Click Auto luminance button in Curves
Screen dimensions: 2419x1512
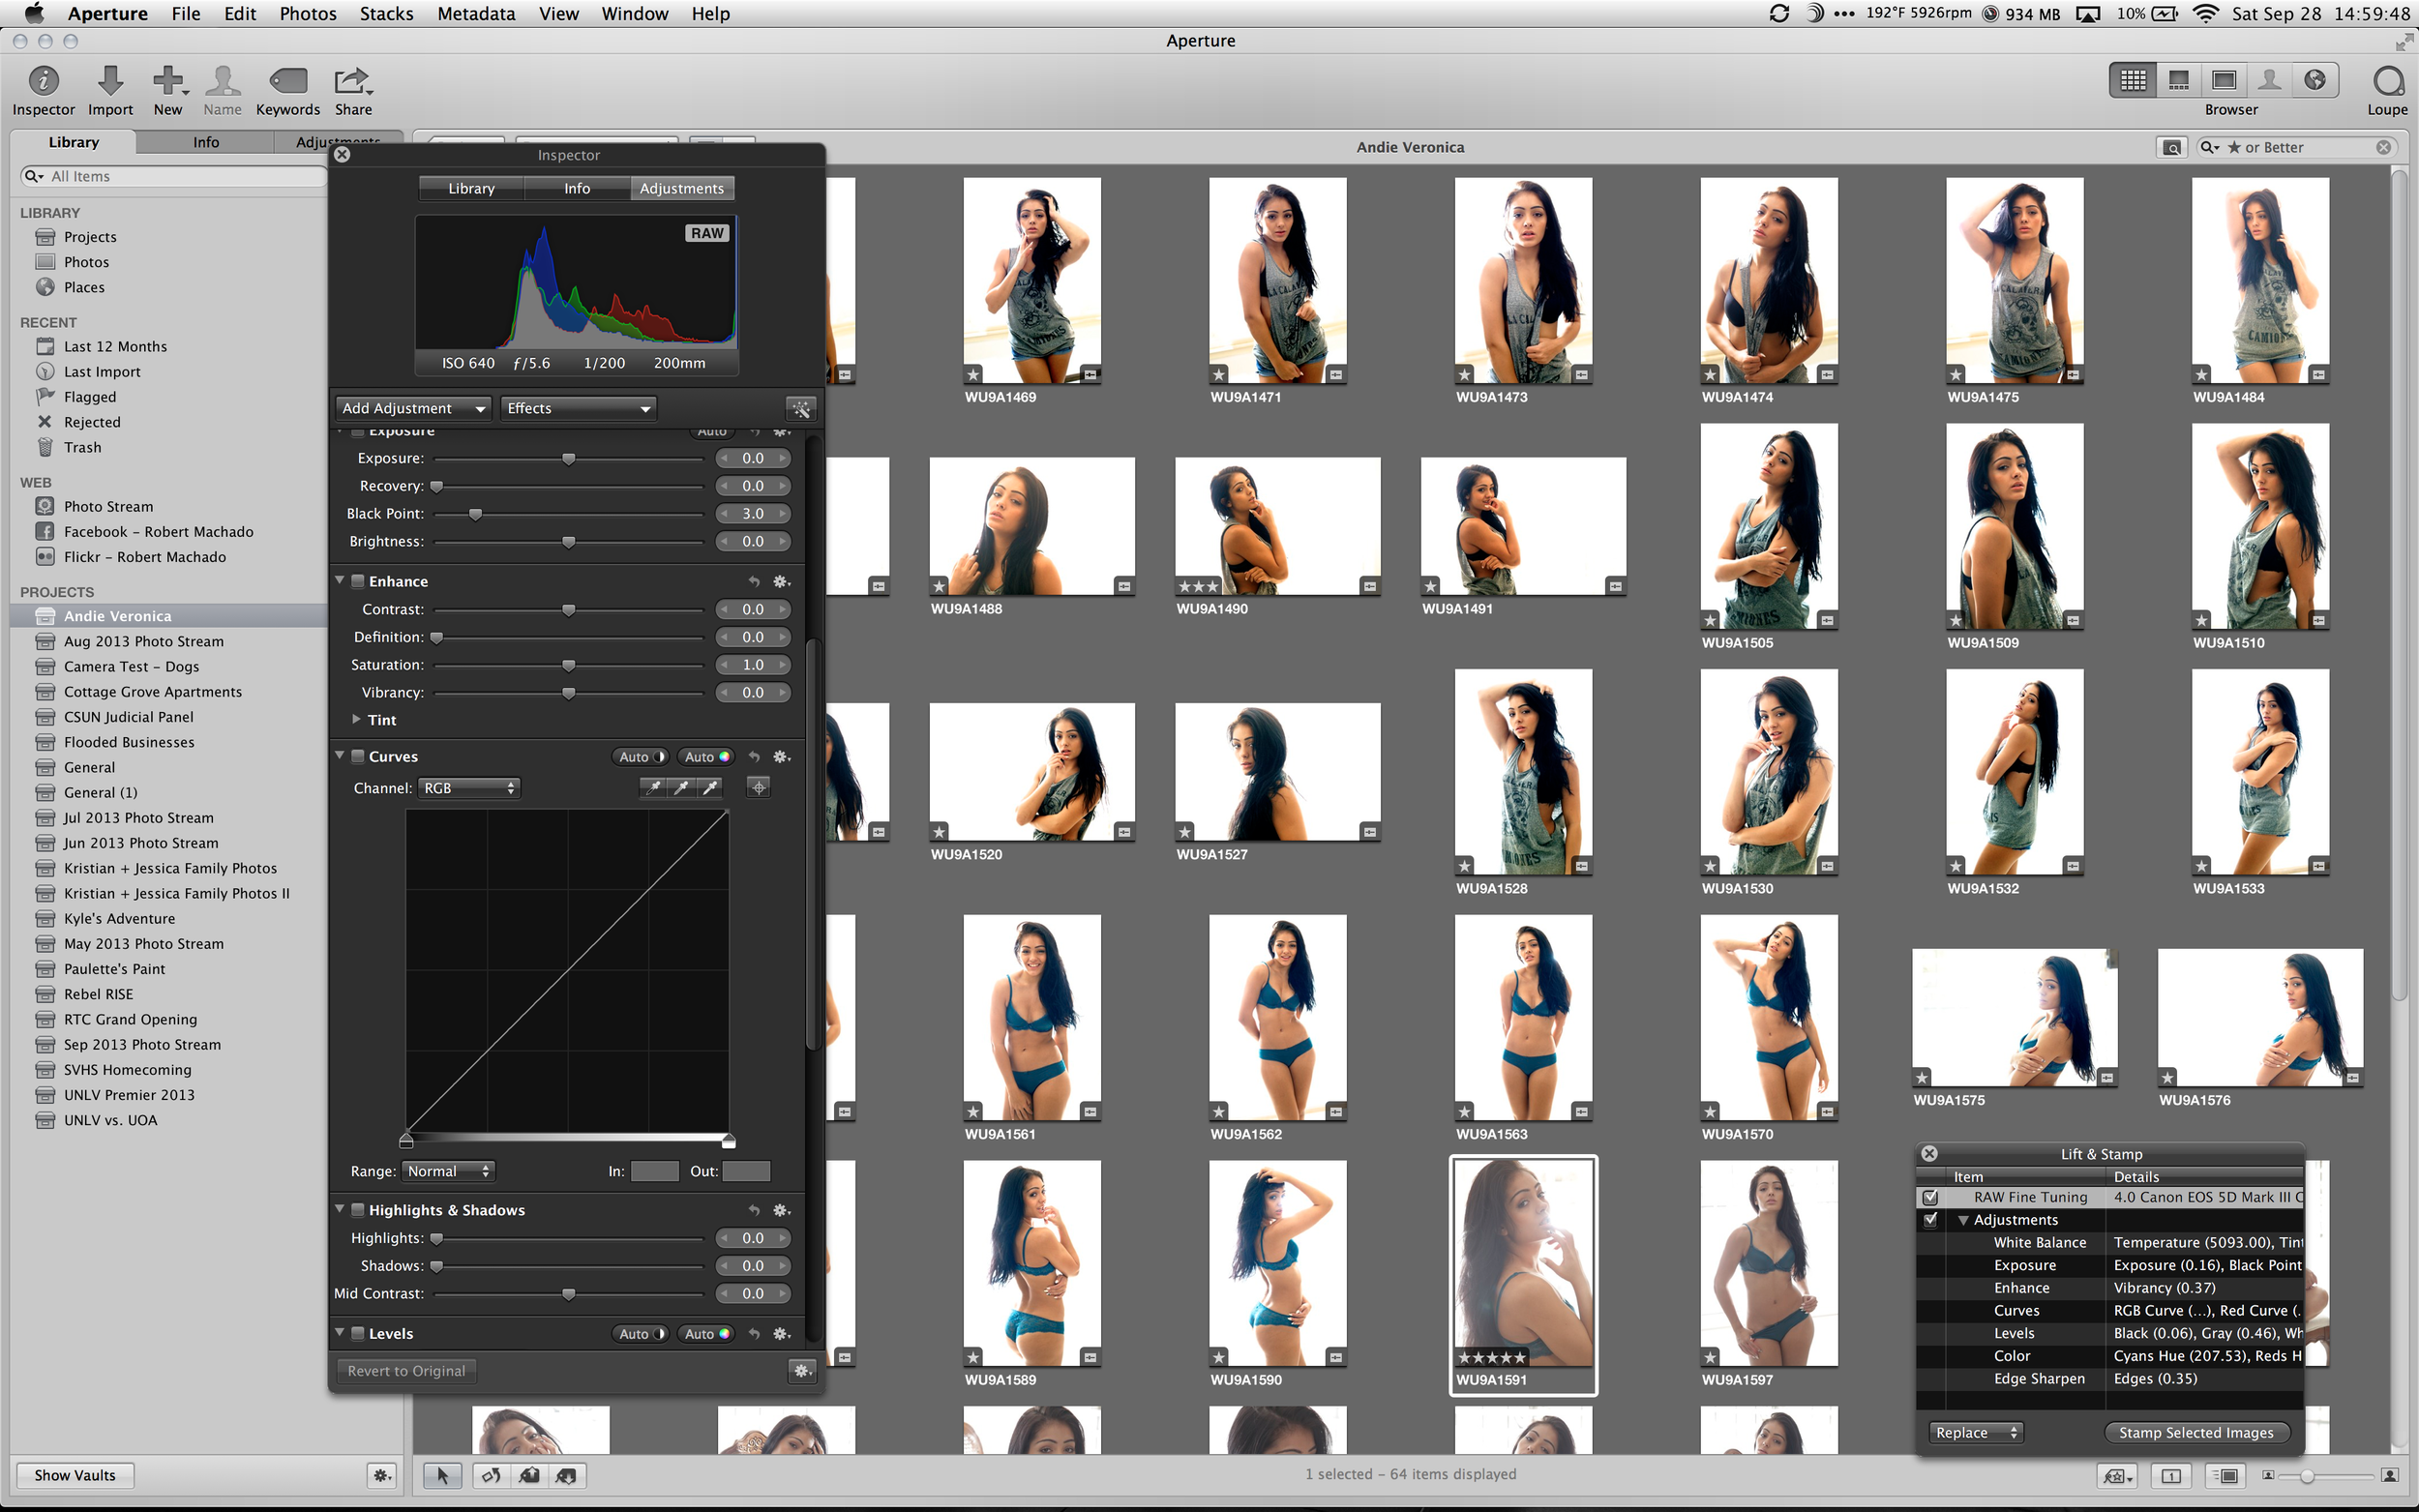tap(642, 757)
